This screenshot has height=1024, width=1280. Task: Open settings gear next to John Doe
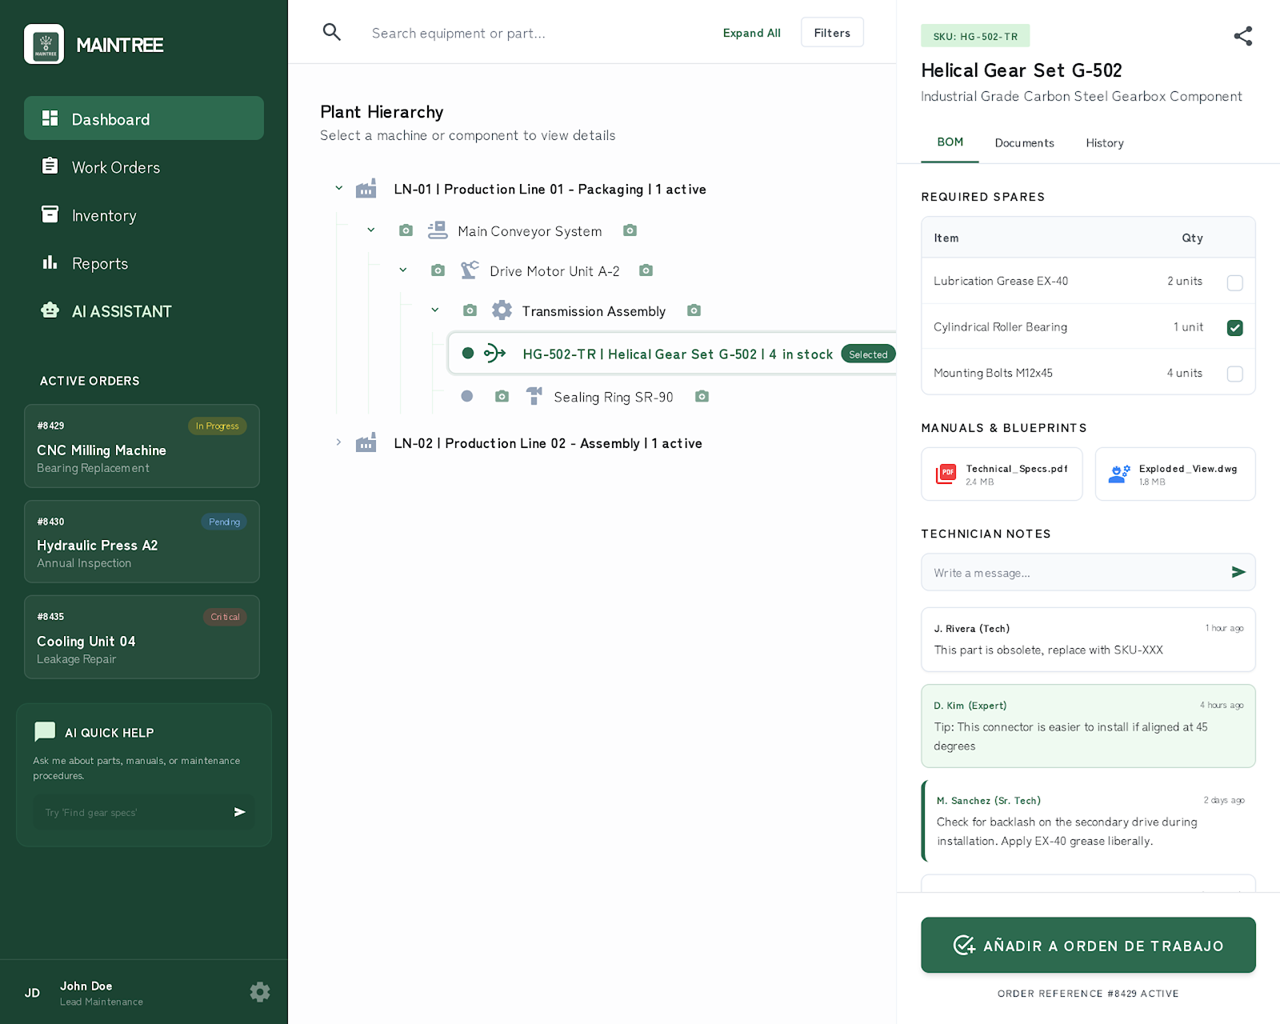260,991
